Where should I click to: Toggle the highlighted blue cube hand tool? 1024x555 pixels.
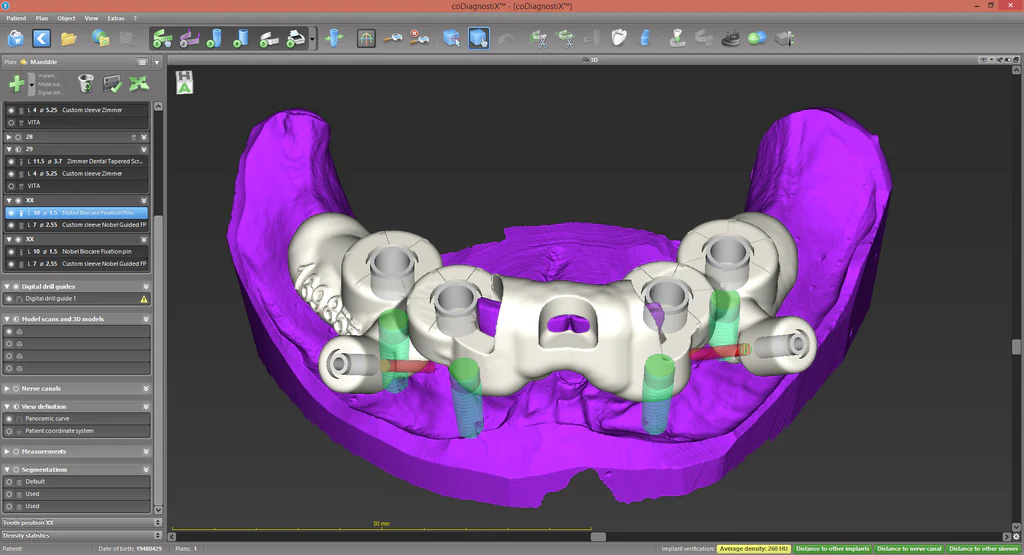(479, 39)
